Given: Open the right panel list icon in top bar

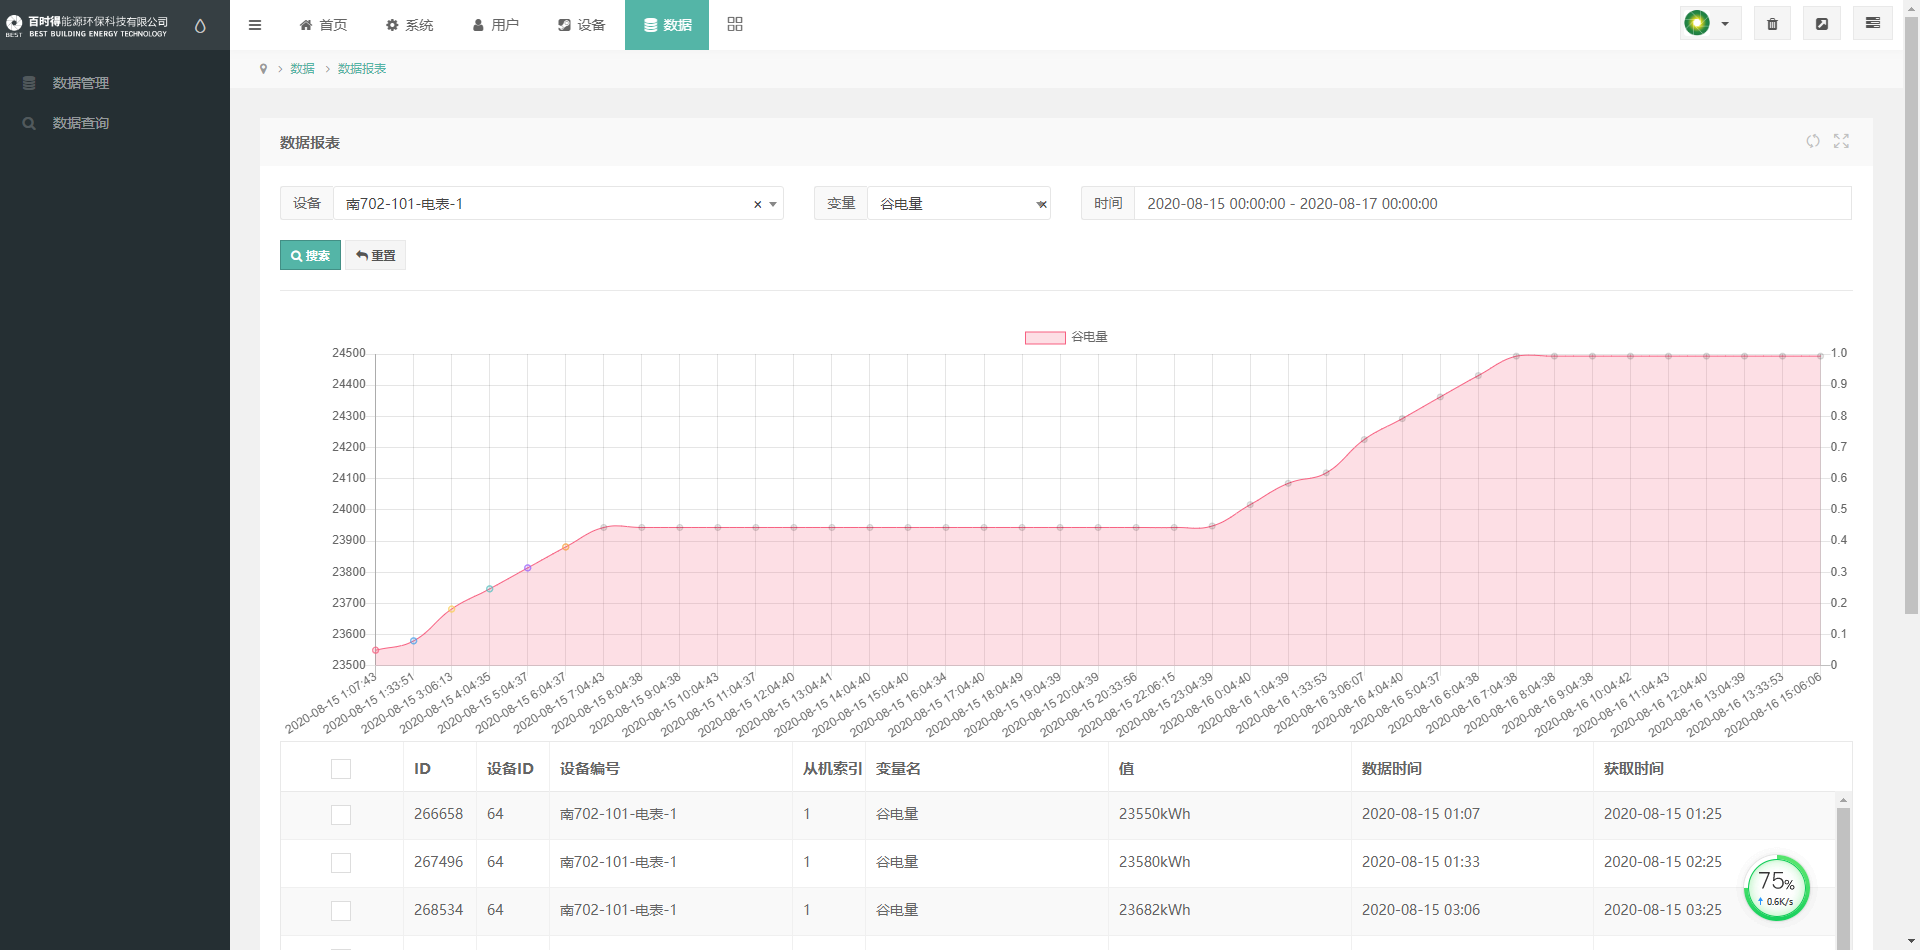Looking at the screenshot, I should [x=1873, y=24].
